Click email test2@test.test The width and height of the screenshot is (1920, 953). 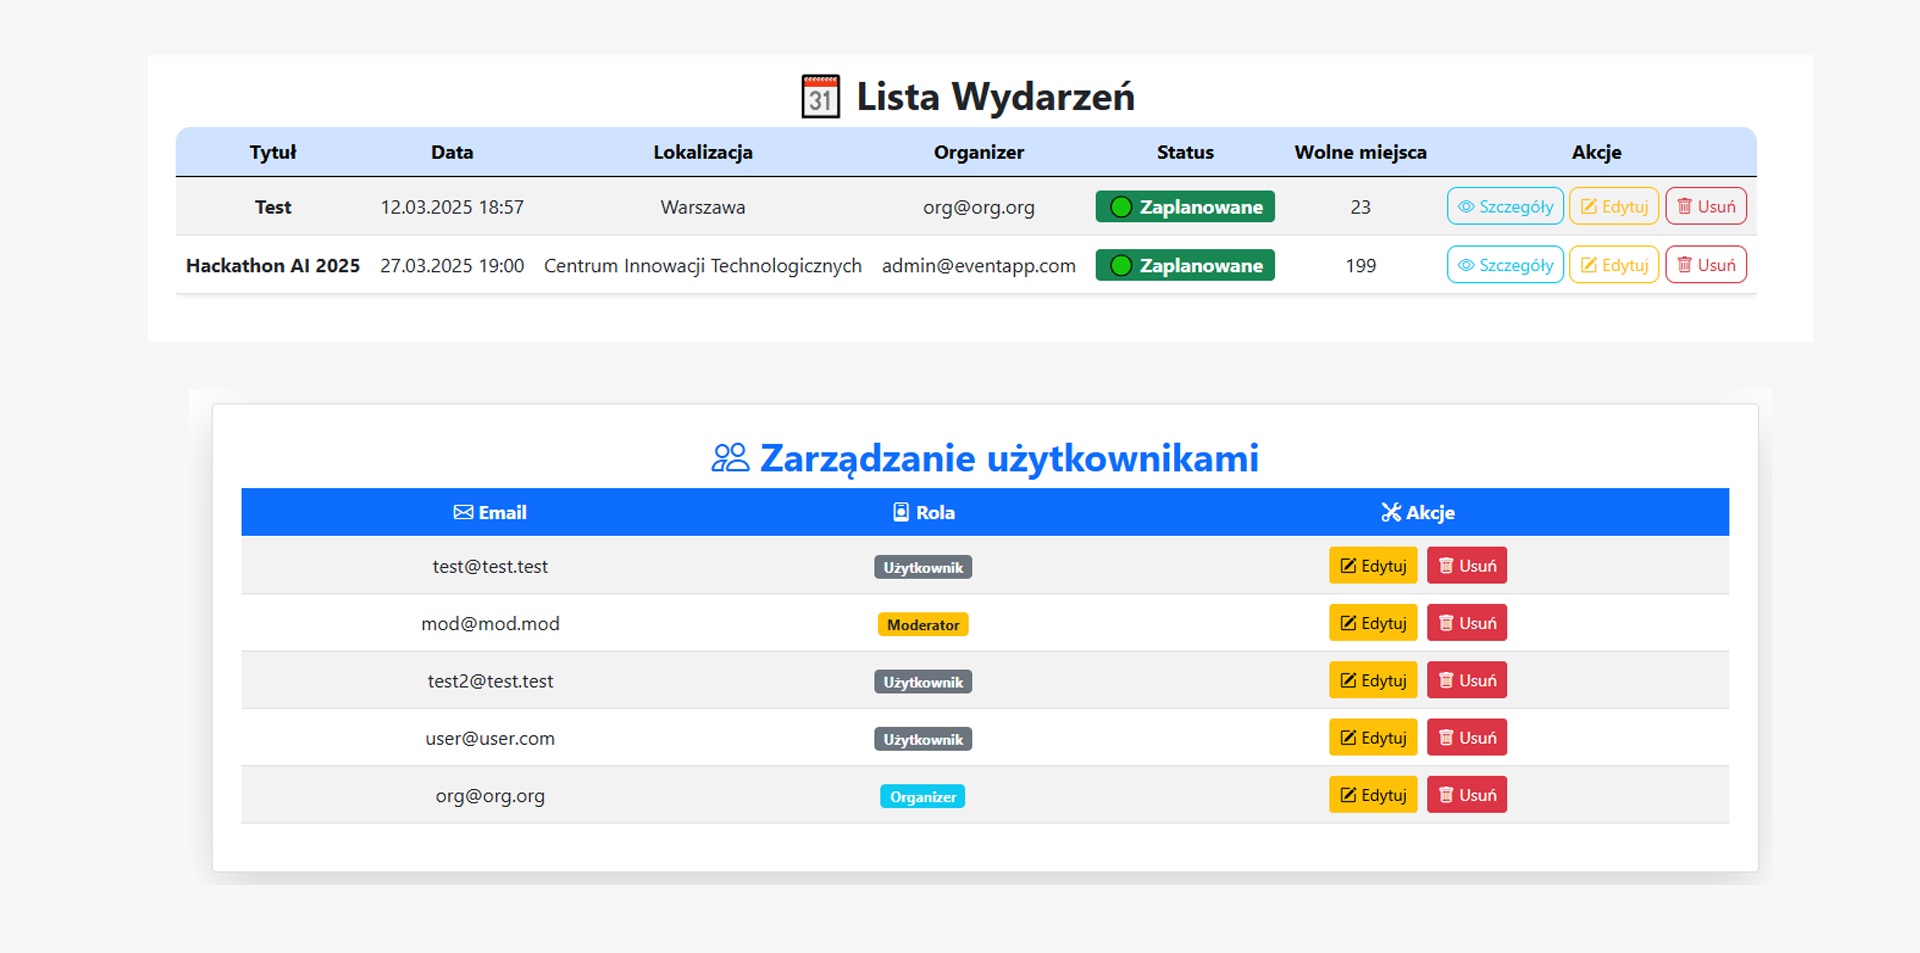(x=490, y=681)
